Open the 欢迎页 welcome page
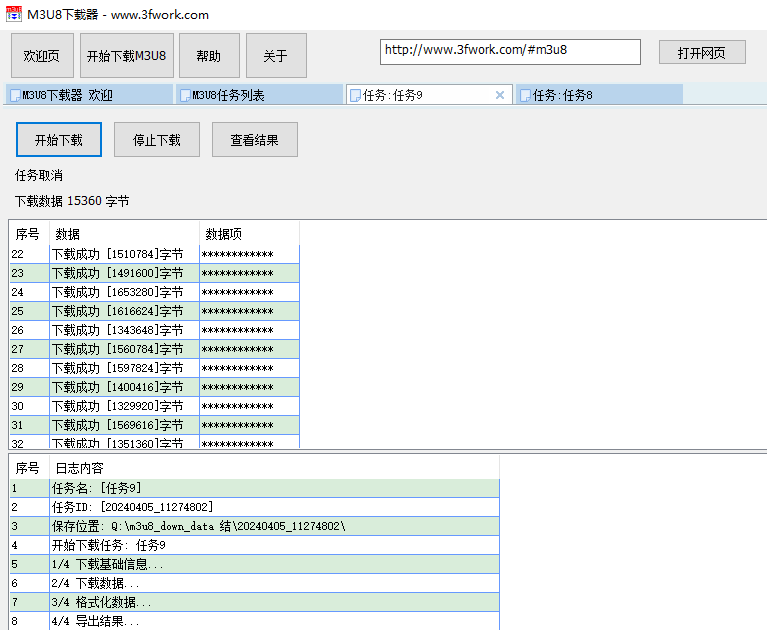 pos(42,56)
